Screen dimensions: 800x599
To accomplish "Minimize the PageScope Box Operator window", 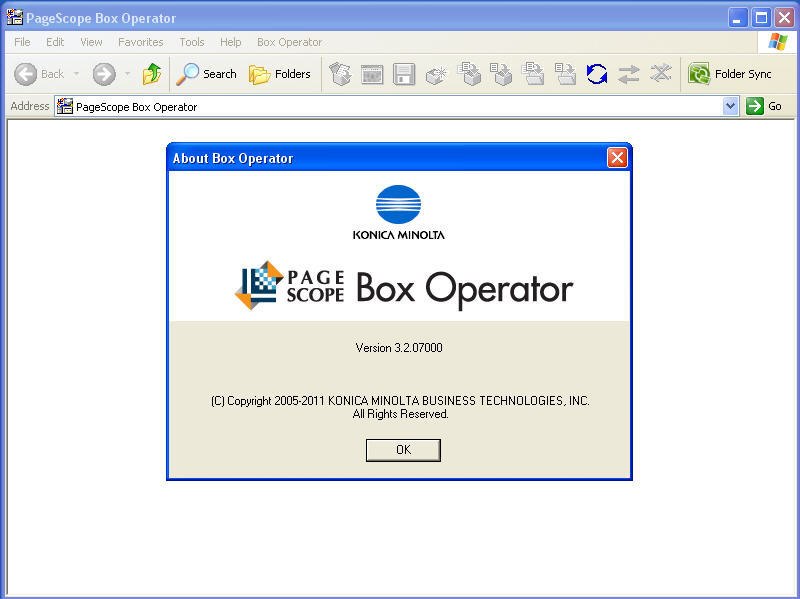I will pyautogui.click(x=737, y=18).
